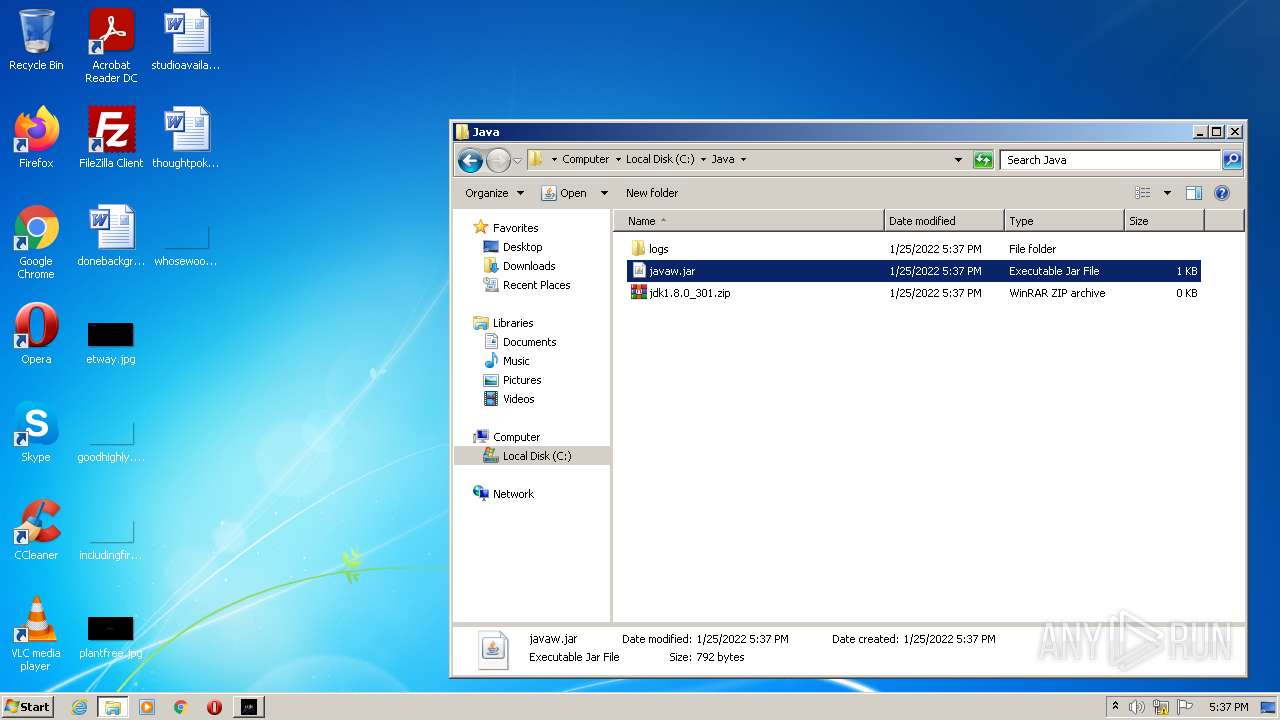Open the Organize dropdown menu
This screenshot has height=720, width=1280.
point(494,193)
